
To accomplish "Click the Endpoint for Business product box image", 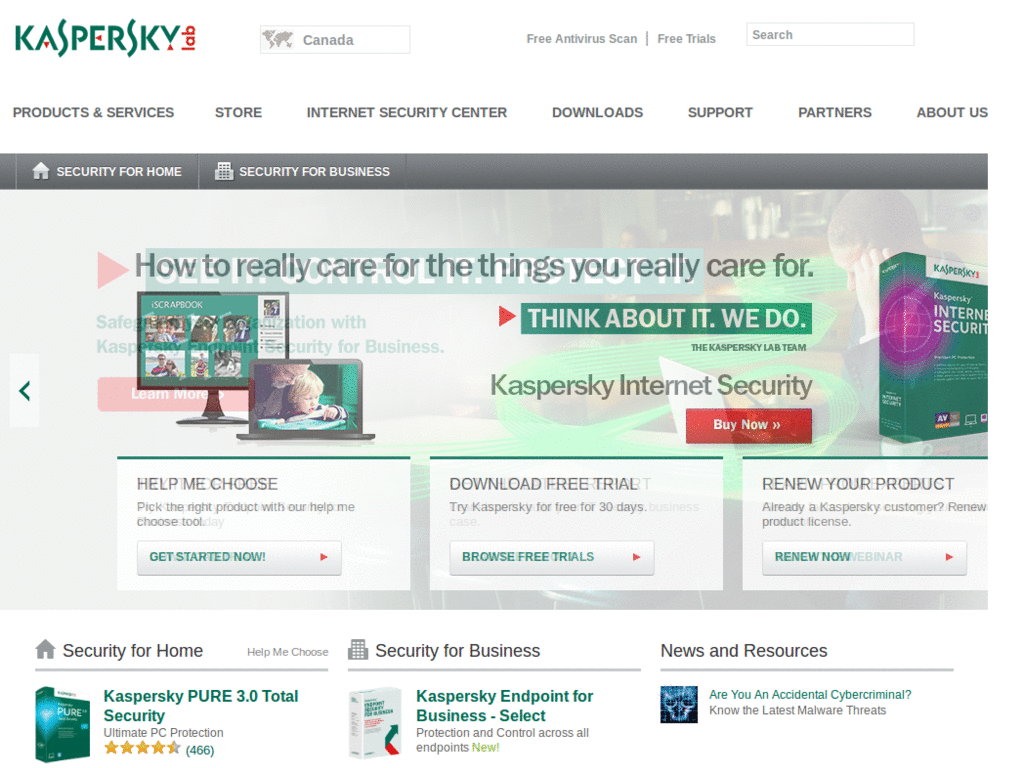I will coord(375,722).
